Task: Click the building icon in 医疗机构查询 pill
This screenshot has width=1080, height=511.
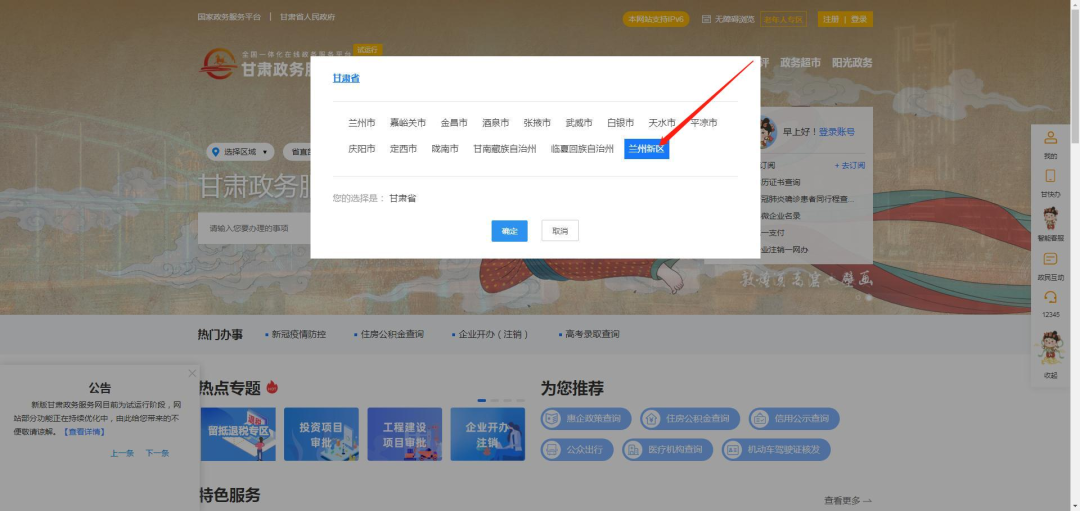Action: [633, 450]
